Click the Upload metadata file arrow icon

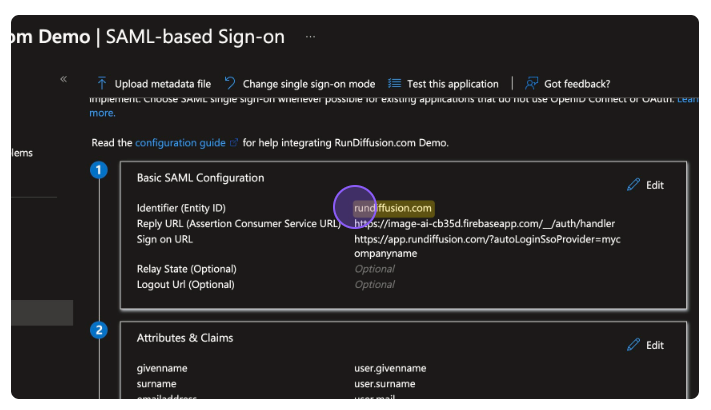point(102,84)
